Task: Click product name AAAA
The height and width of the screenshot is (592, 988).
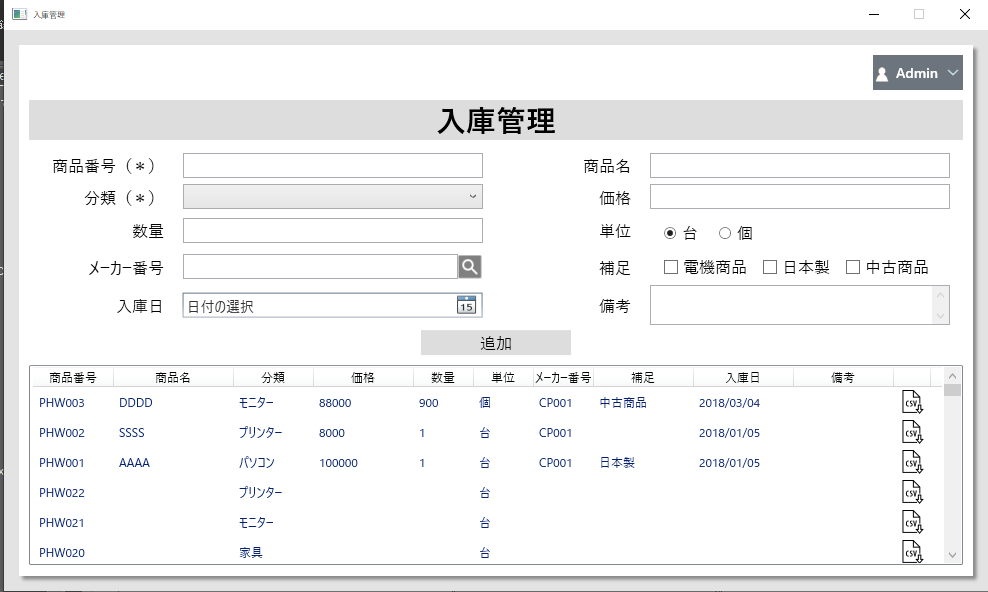Action: pos(134,462)
